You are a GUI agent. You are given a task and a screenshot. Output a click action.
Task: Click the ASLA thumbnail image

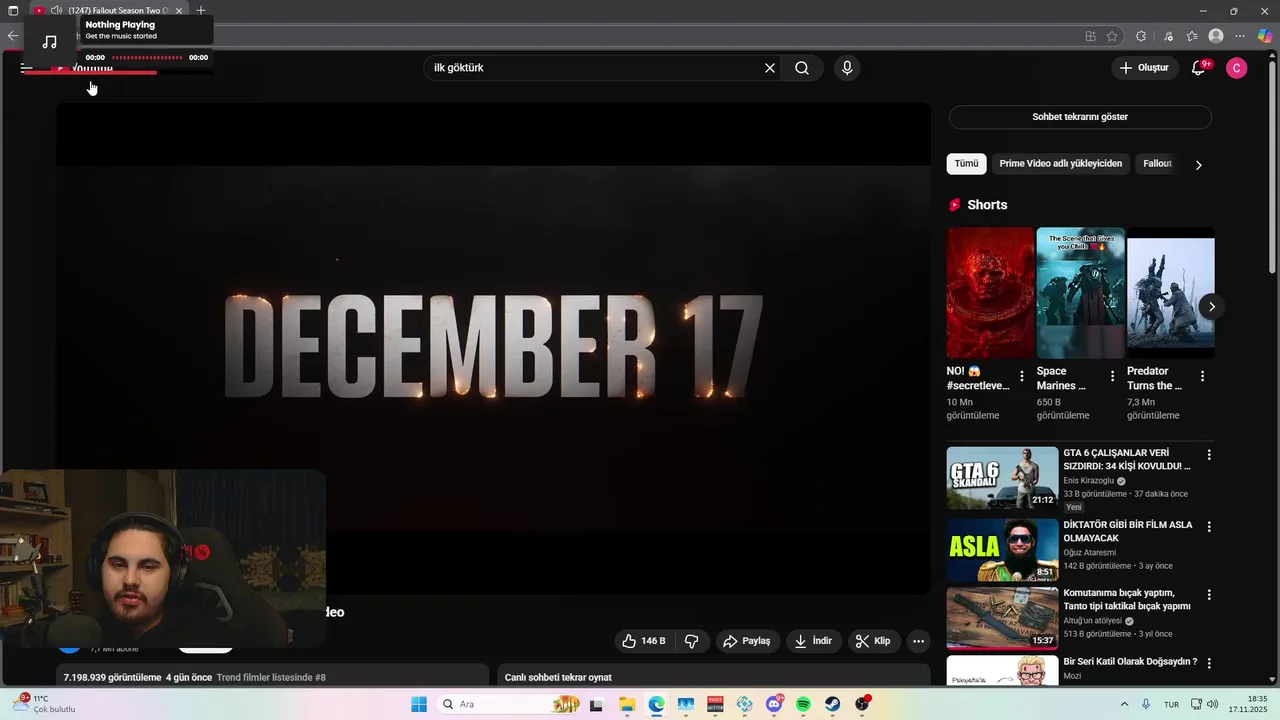(x=1002, y=550)
